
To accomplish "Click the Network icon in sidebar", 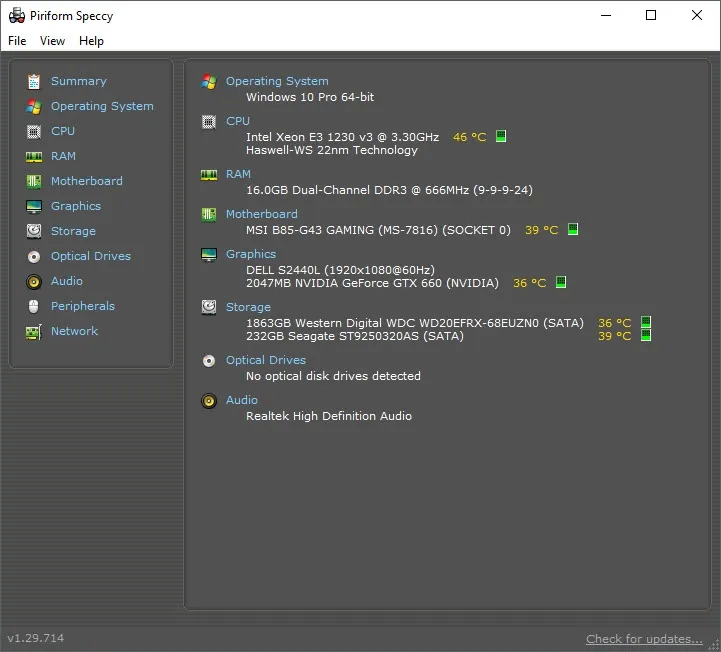I will pyautogui.click(x=34, y=331).
